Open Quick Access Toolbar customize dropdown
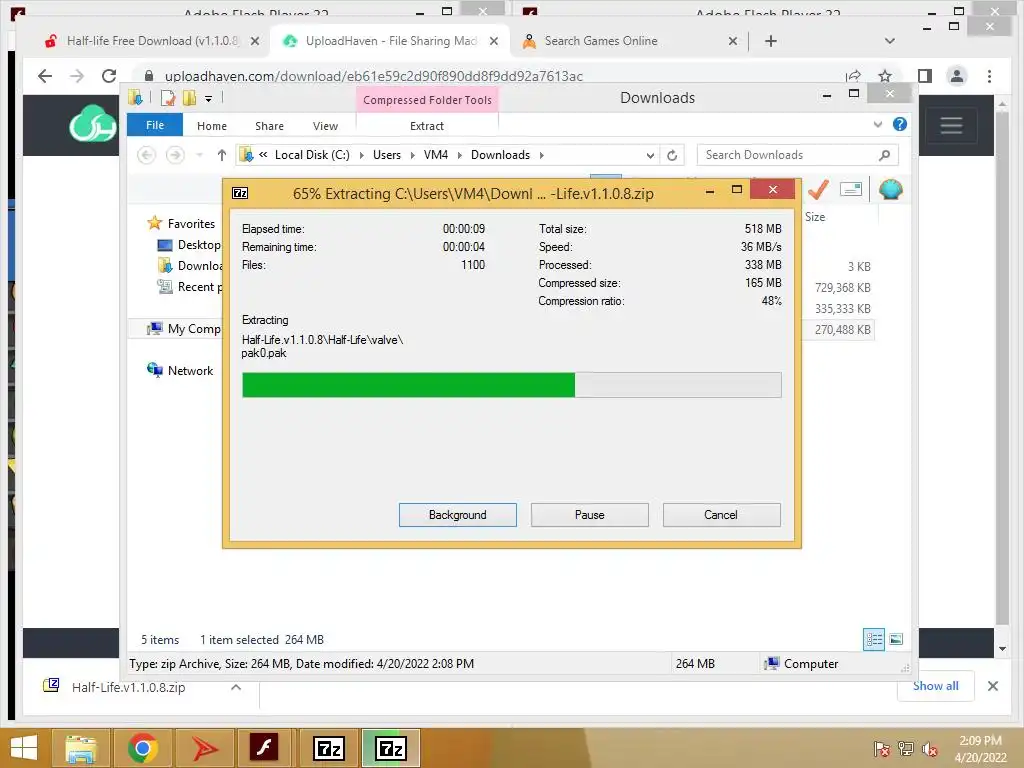 click(208, 99)
